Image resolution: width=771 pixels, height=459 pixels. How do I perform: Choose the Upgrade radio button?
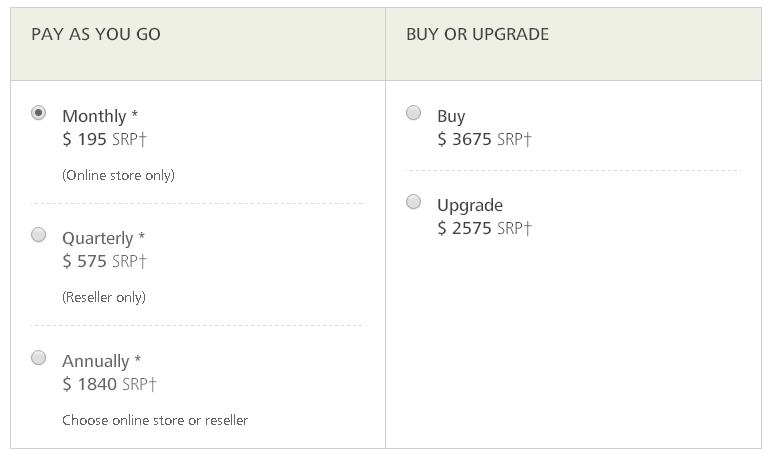[x=414, y=202]
